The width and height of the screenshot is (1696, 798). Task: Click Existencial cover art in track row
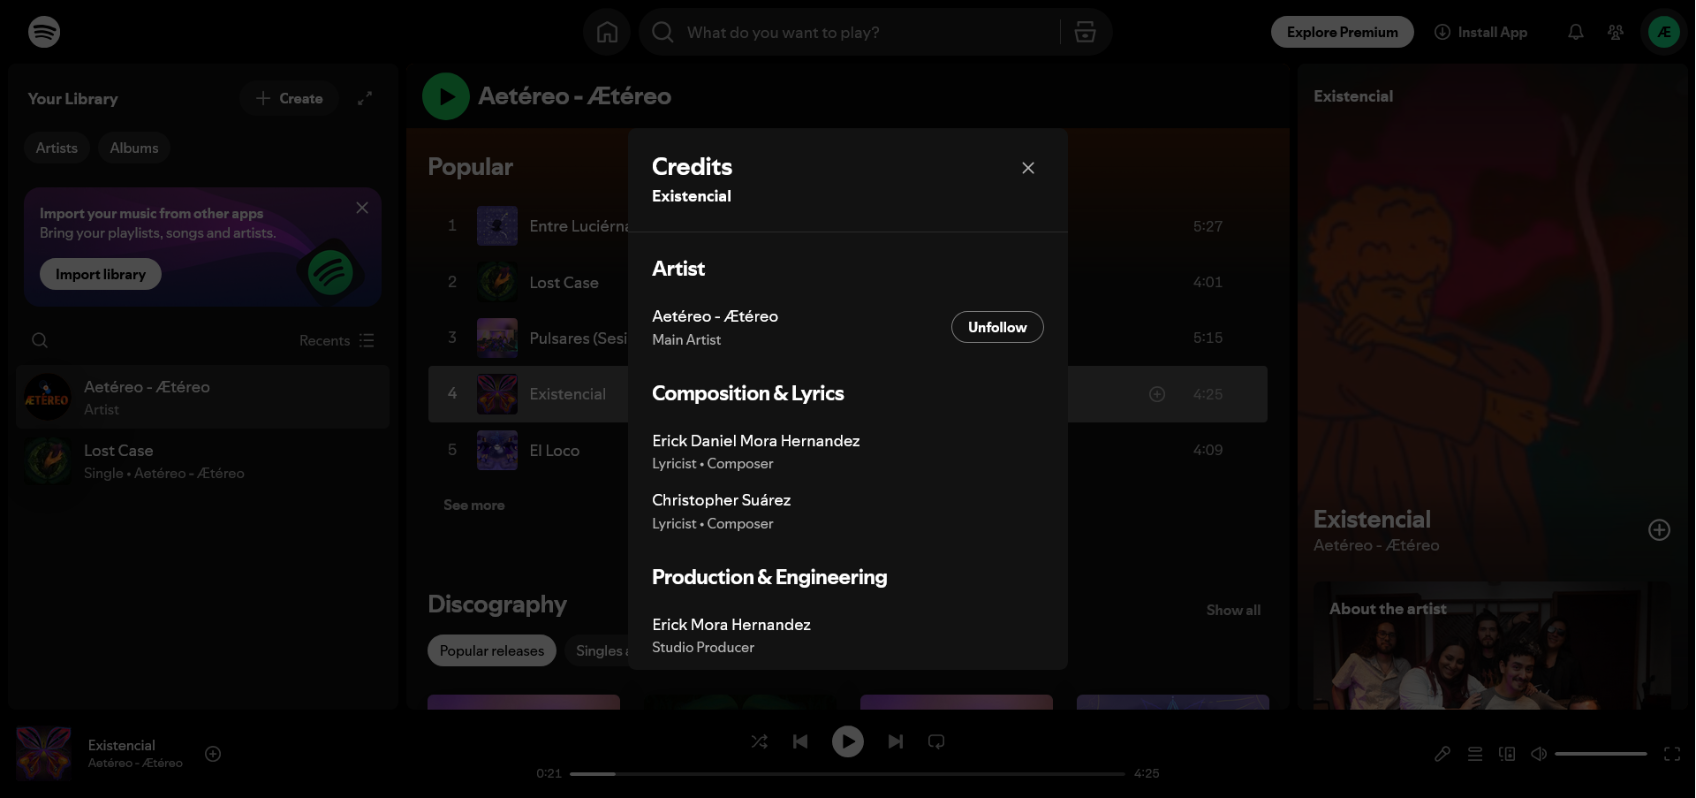click(x=497, y=394)
